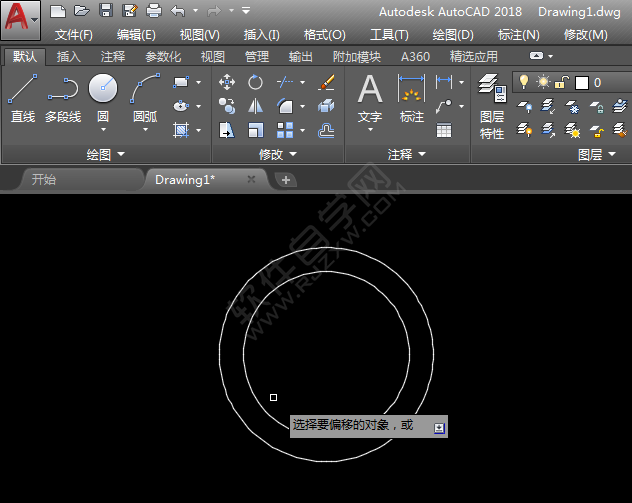Activate the Explode tool
The image size is (632, 503).
[x=326, y=106]
